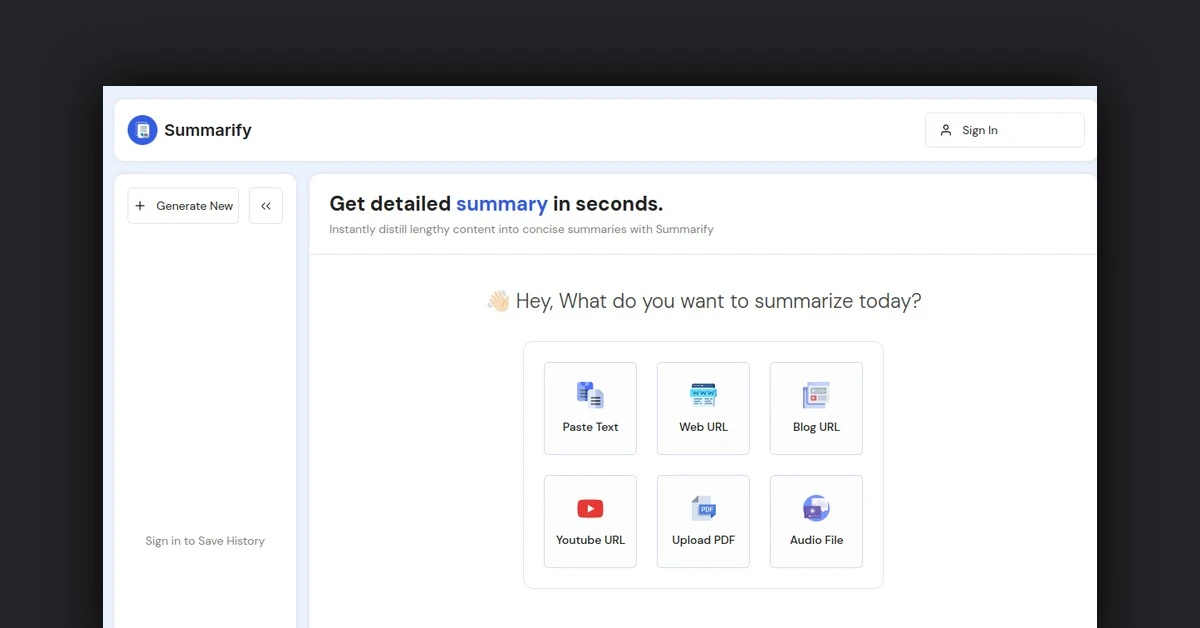This screenshot has width=1200, height=628.
Task: Select the Audio File label
Action: tap(816, 540)
